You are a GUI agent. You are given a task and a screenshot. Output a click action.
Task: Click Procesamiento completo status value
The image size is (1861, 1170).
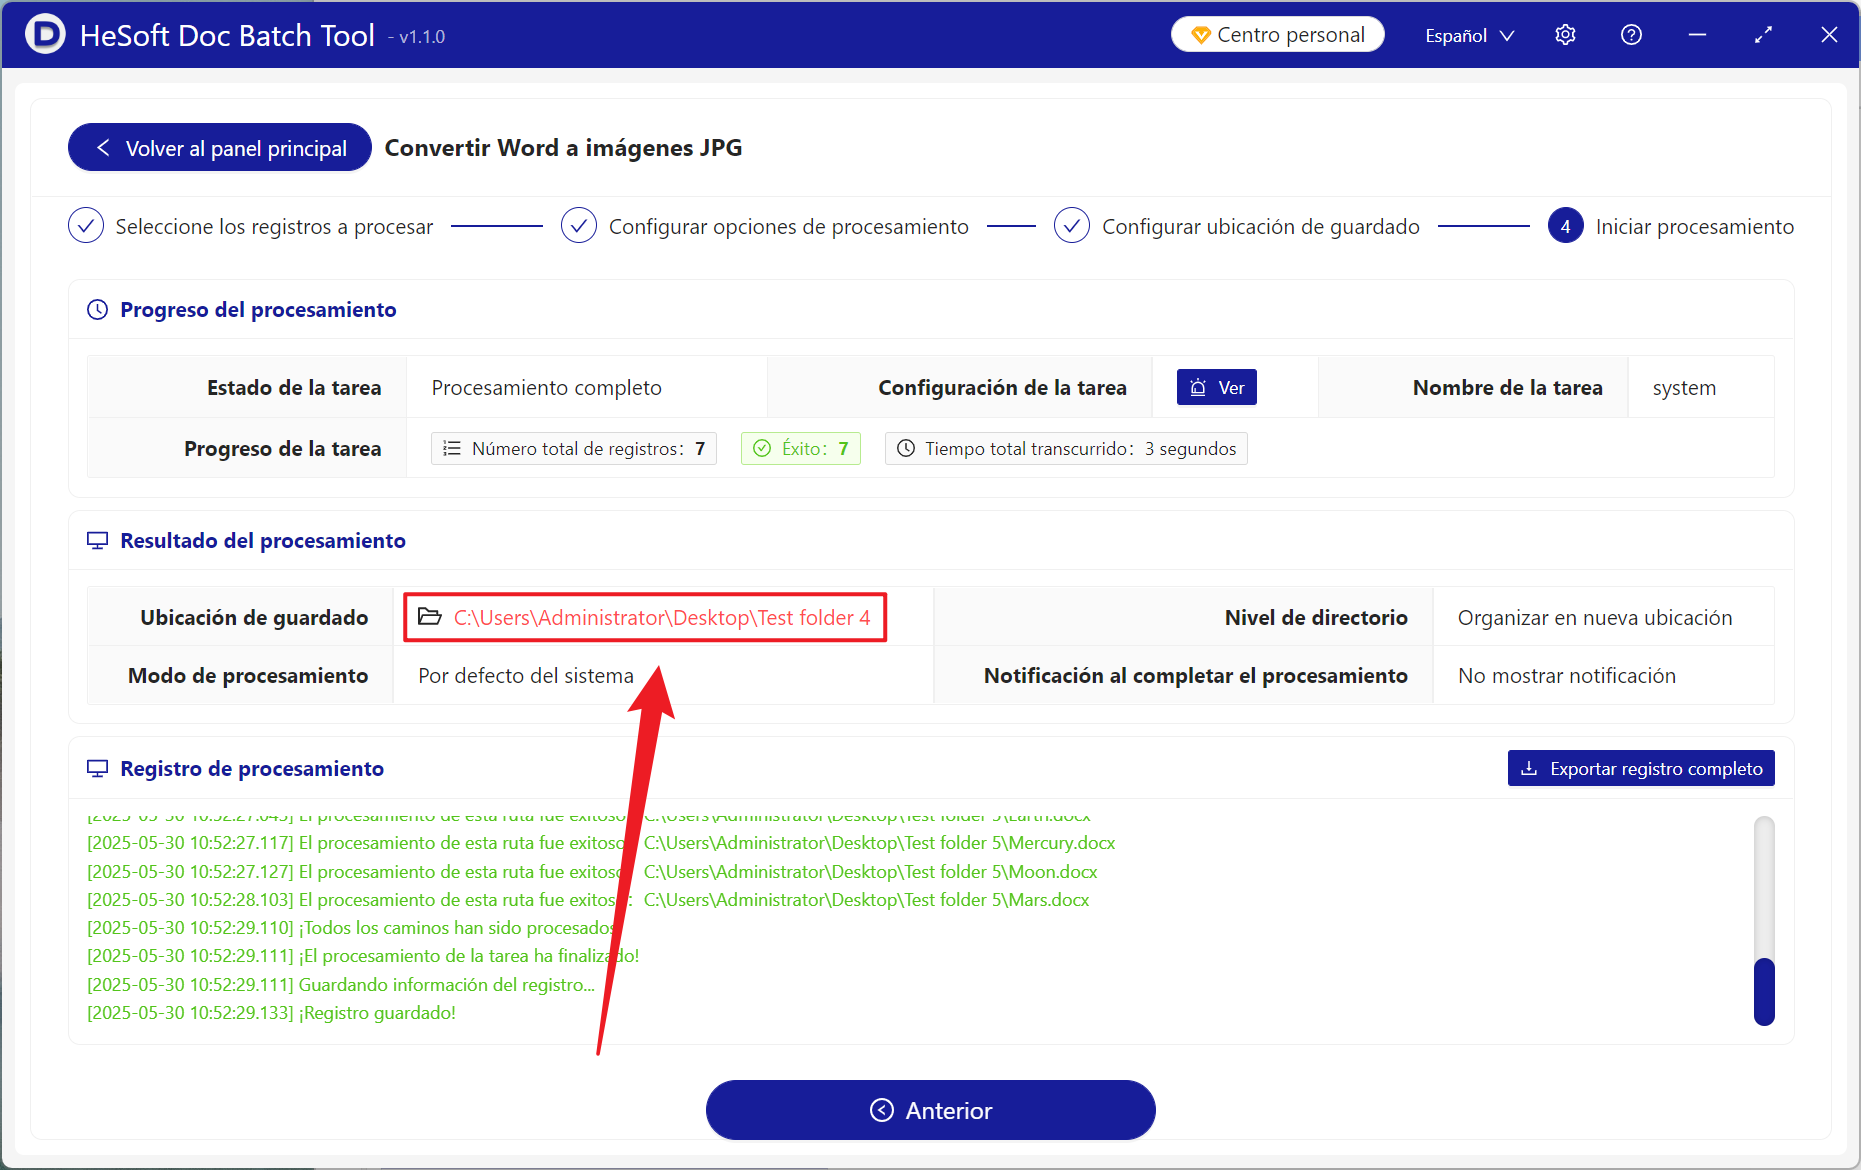click(546, 388)
